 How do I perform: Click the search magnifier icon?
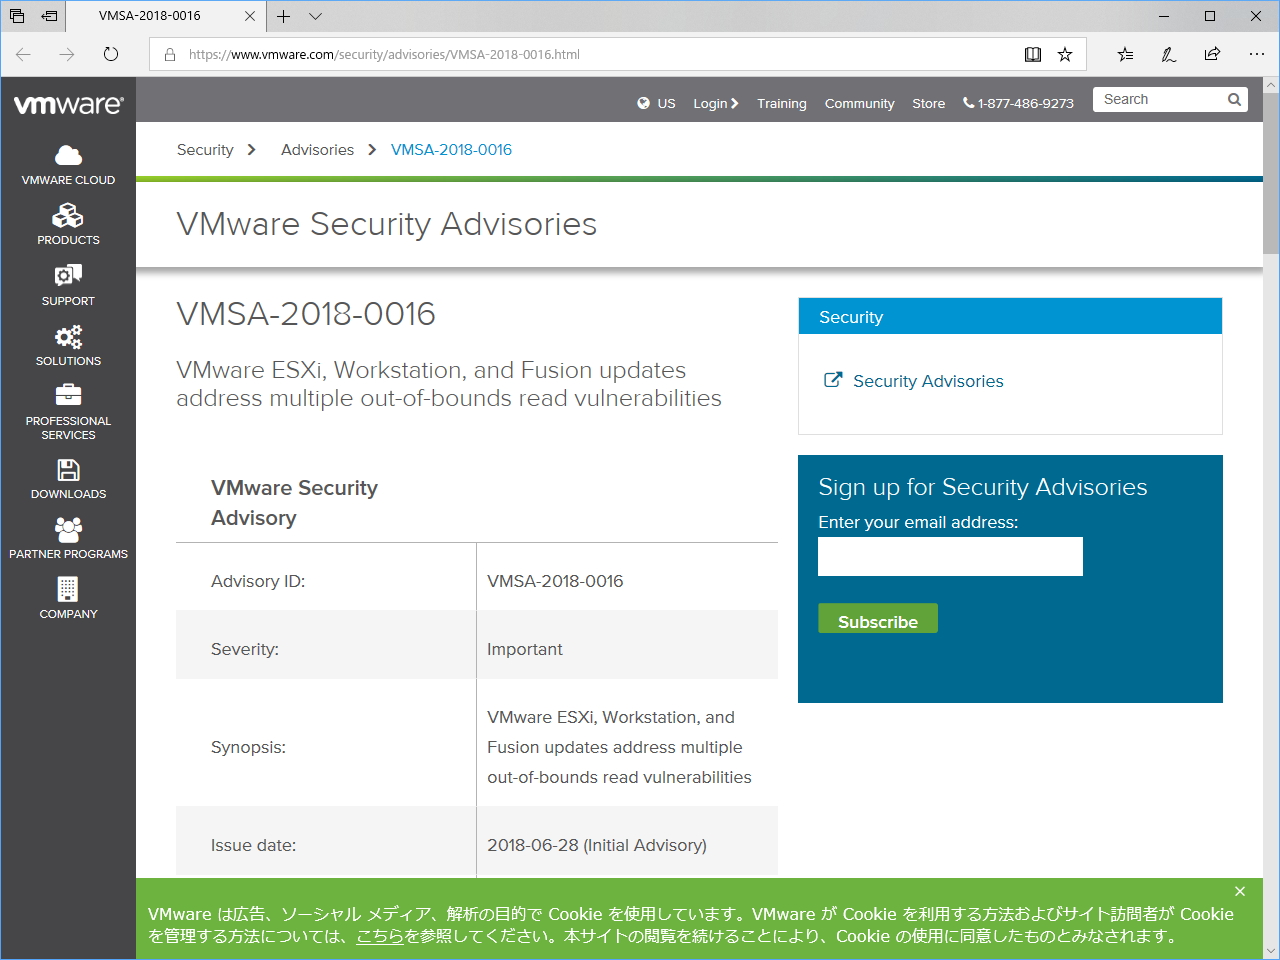[x=1234, y=99]
